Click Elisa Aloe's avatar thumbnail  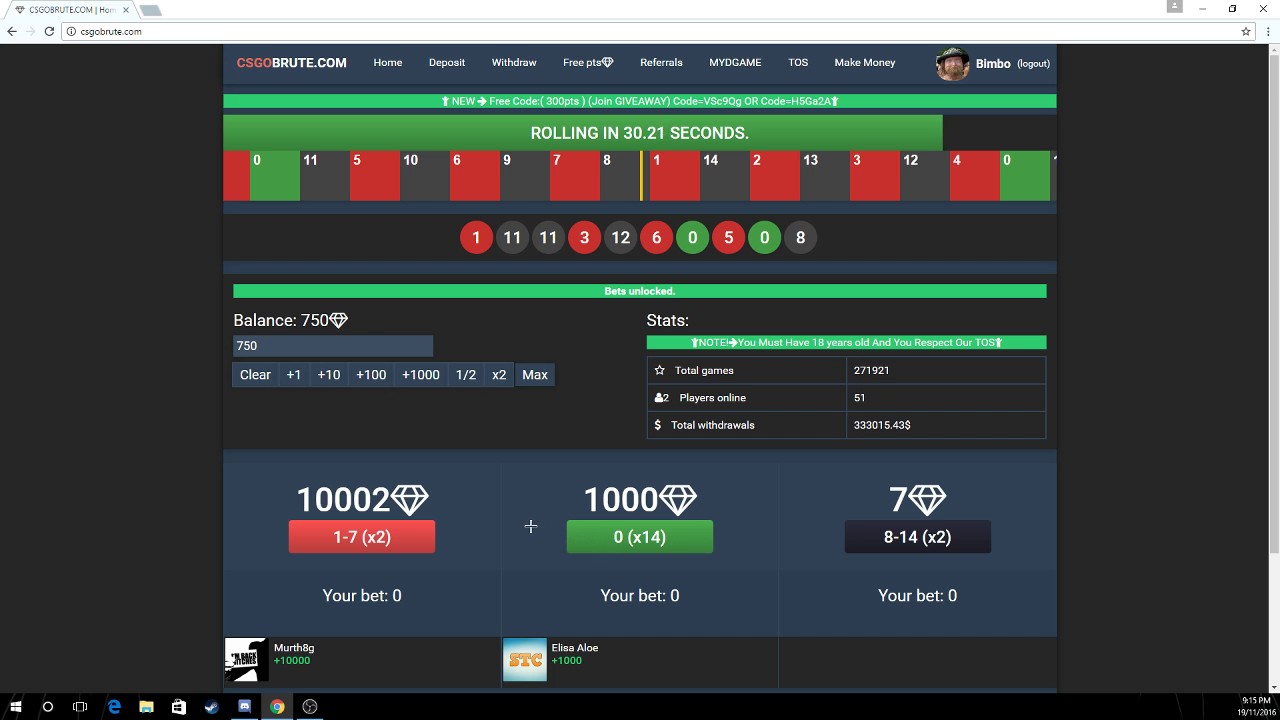(x=525, y=660)
